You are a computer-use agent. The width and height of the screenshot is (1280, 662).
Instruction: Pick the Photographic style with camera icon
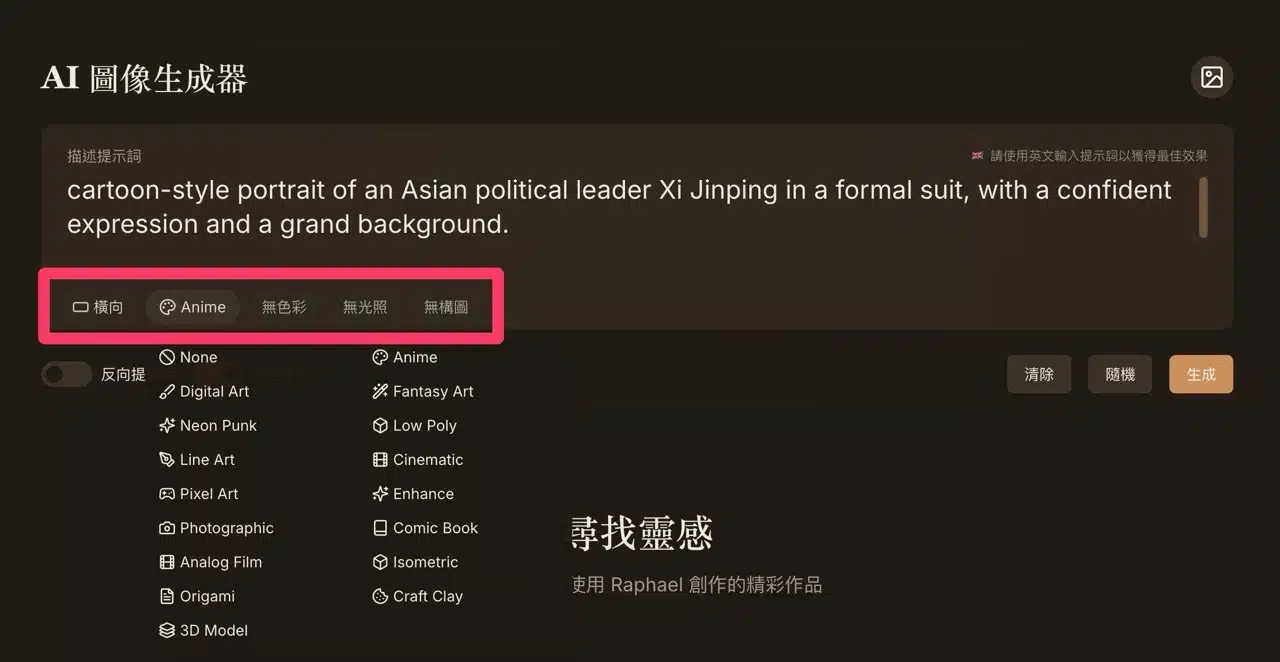point(216,528)
